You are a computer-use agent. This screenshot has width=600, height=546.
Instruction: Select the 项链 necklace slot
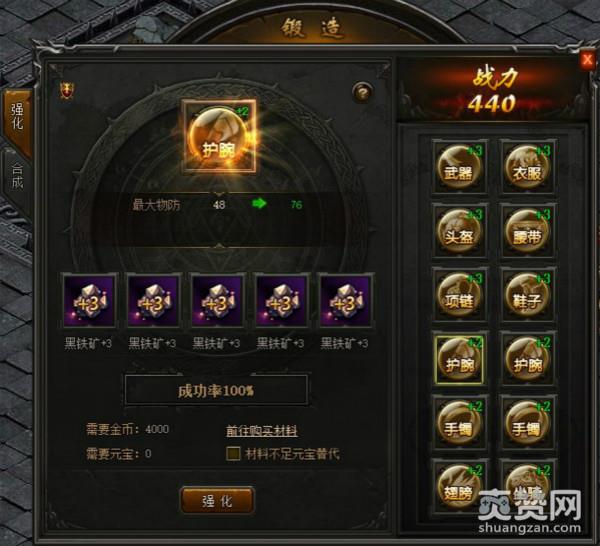[x=459, y=295]
